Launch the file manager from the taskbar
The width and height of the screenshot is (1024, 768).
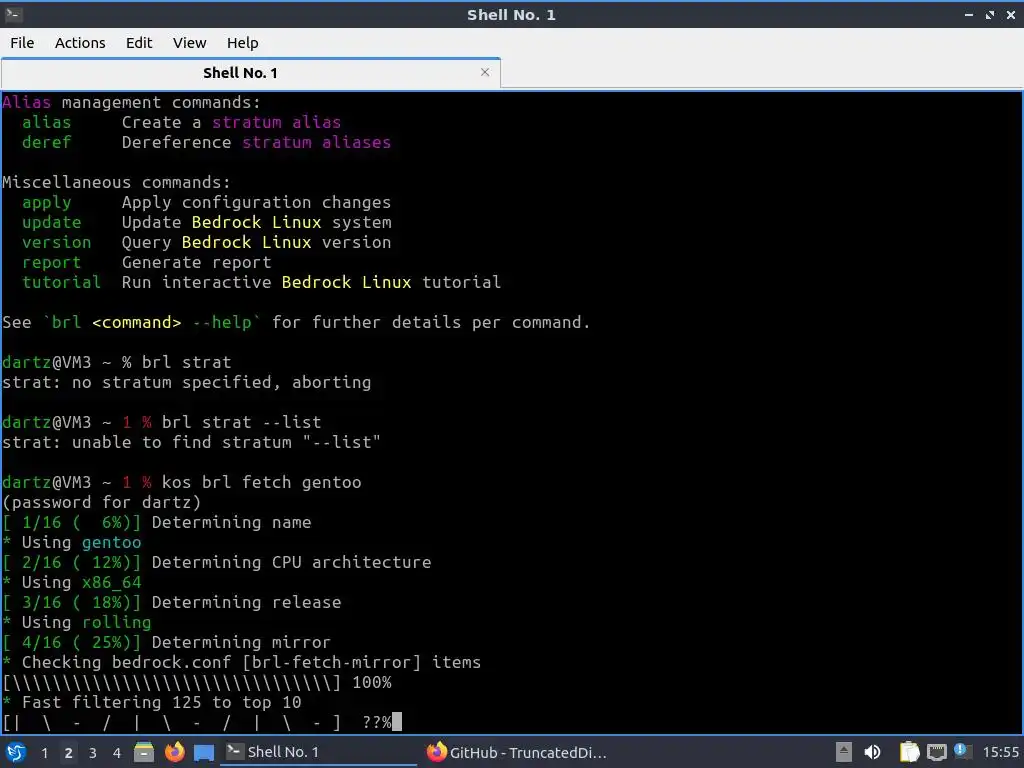(x=144, y=752)
